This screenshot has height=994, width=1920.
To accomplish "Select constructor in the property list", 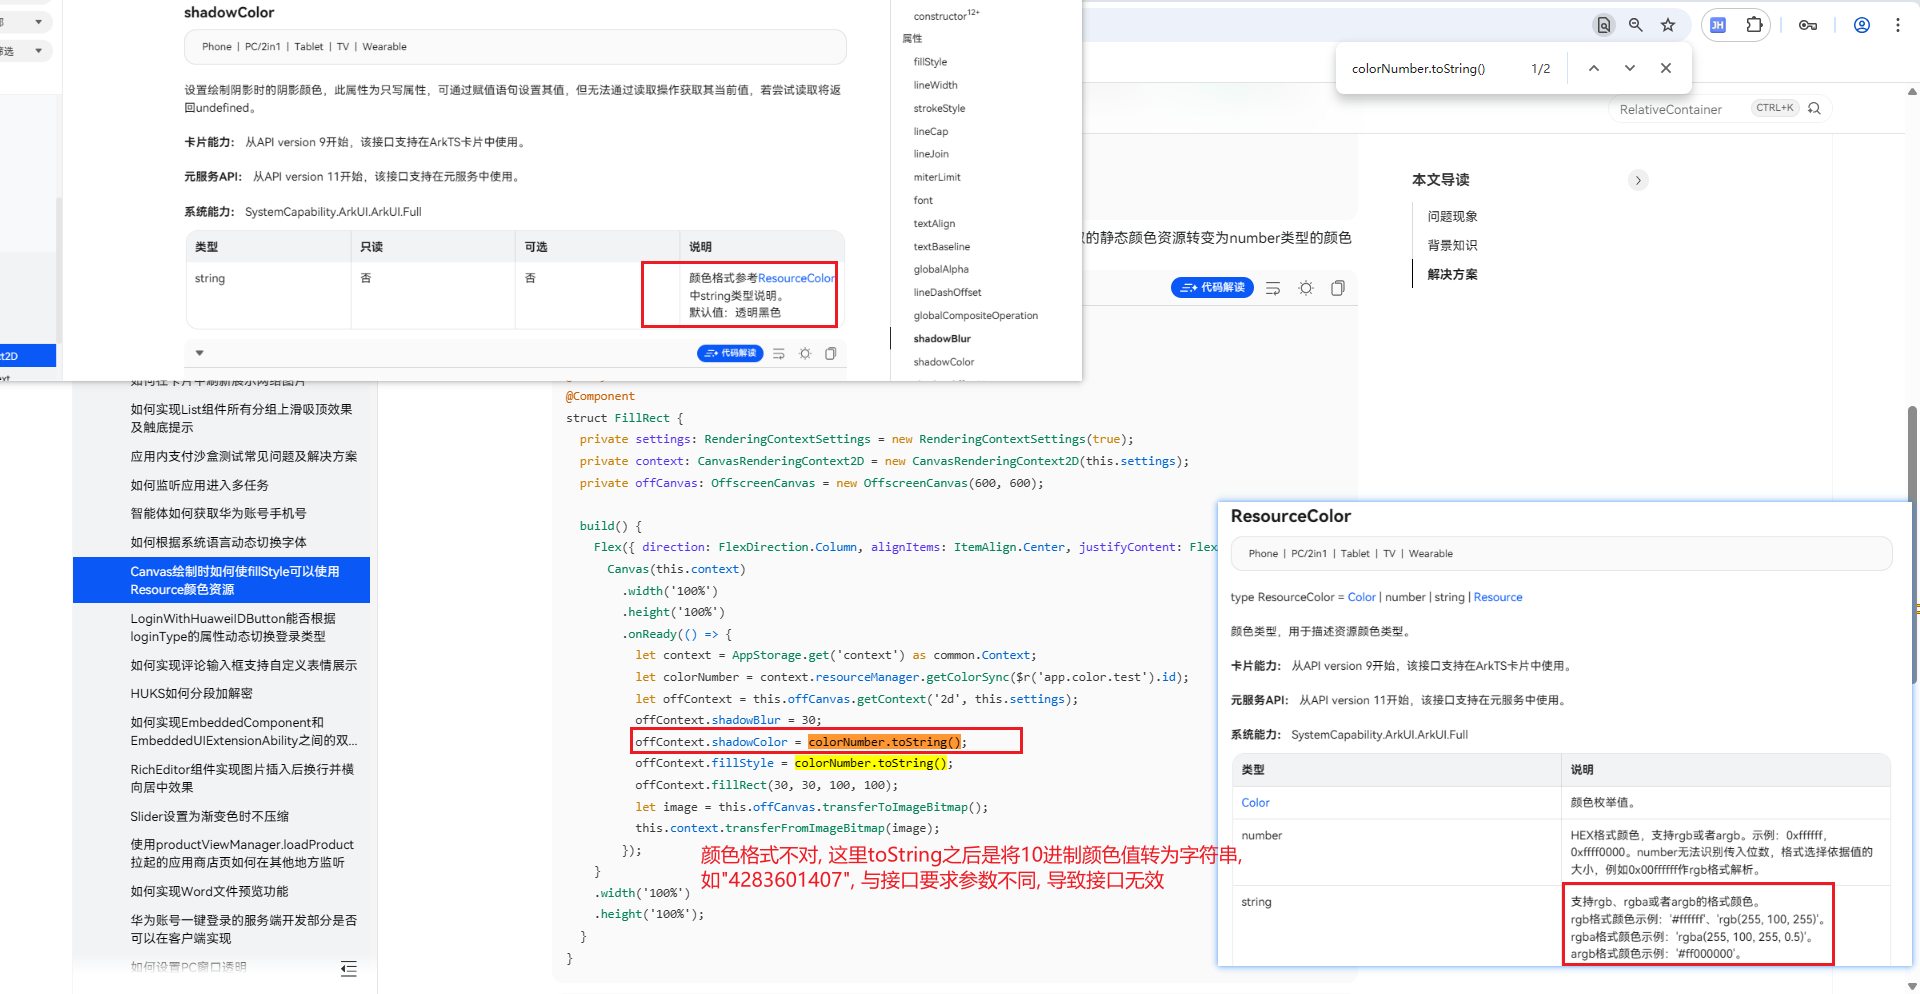I will (x=946, y=15).
